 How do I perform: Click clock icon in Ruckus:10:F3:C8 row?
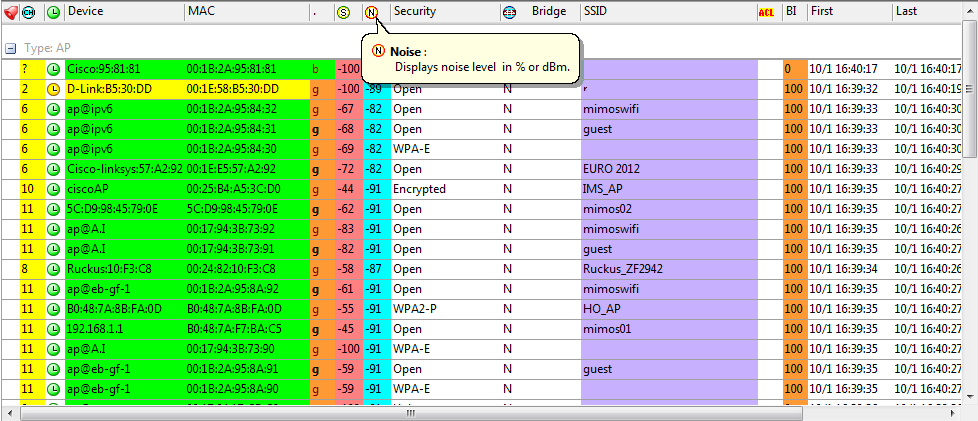(x=54, y=269)
